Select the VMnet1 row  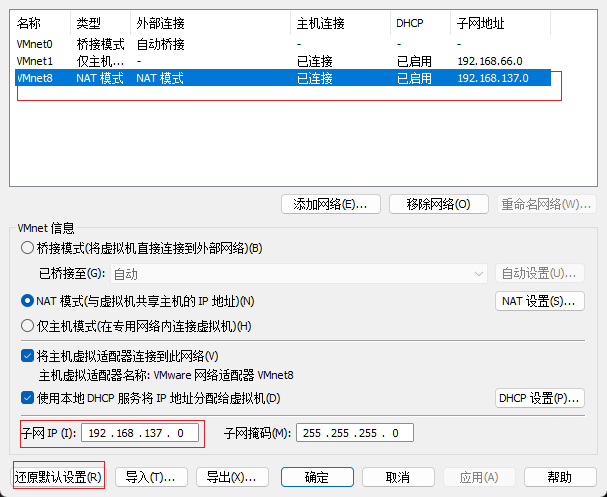[283, 61]
